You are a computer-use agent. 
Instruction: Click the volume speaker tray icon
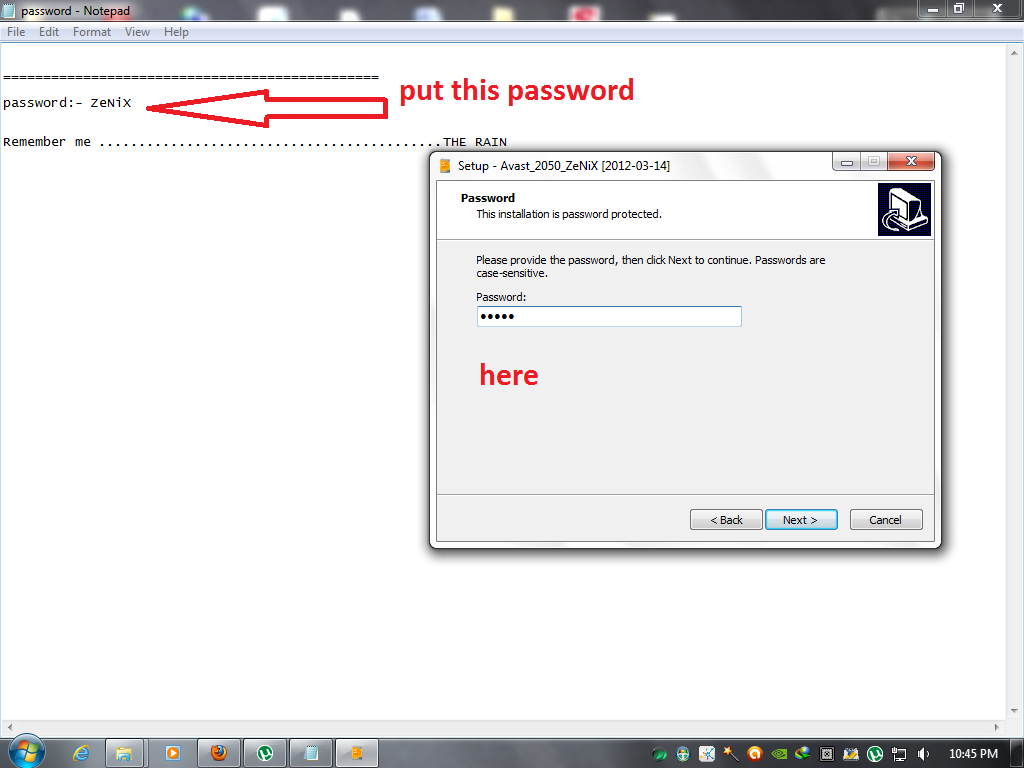923,754
